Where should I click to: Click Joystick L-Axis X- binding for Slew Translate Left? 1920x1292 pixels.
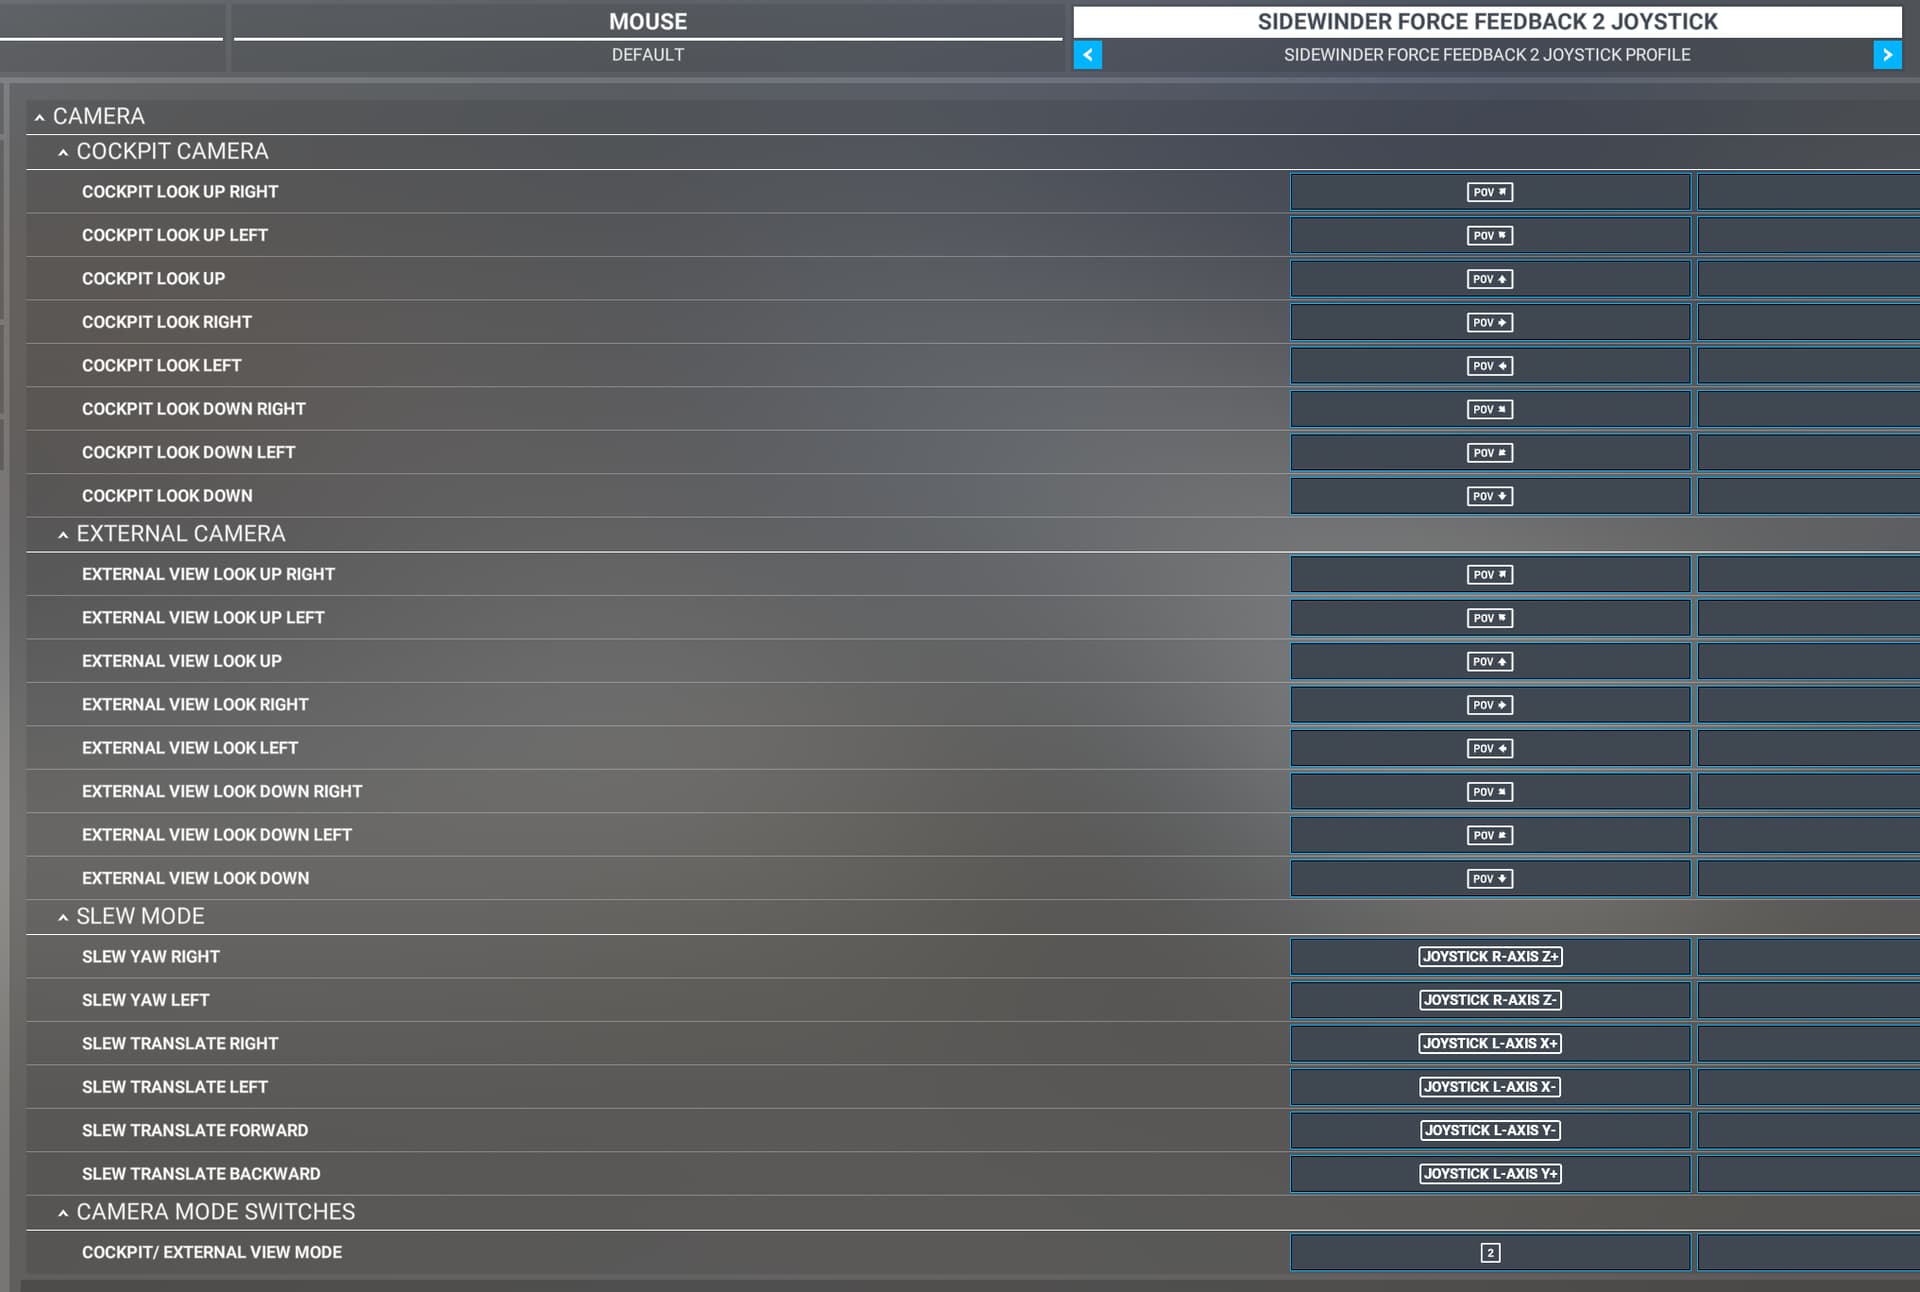(x=1490, y=1087)
